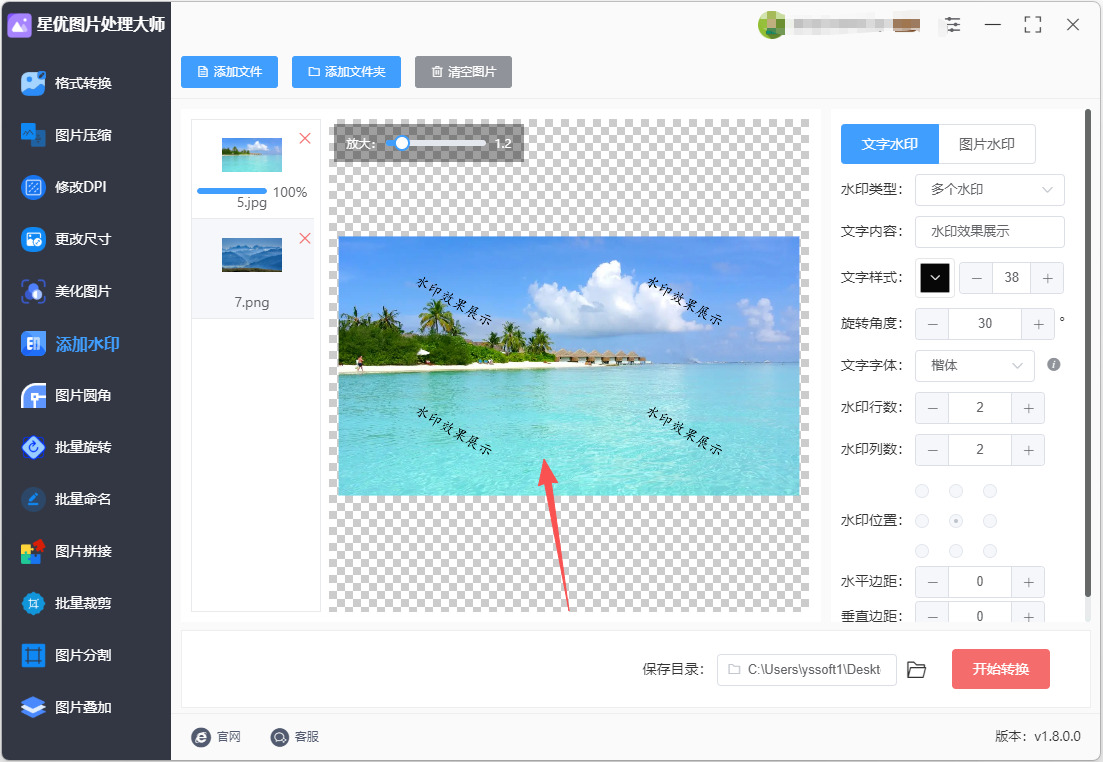Open the 格式转换 format conversion tool
This screenshot has width=1103, height=762.
(x=67, y=83)
